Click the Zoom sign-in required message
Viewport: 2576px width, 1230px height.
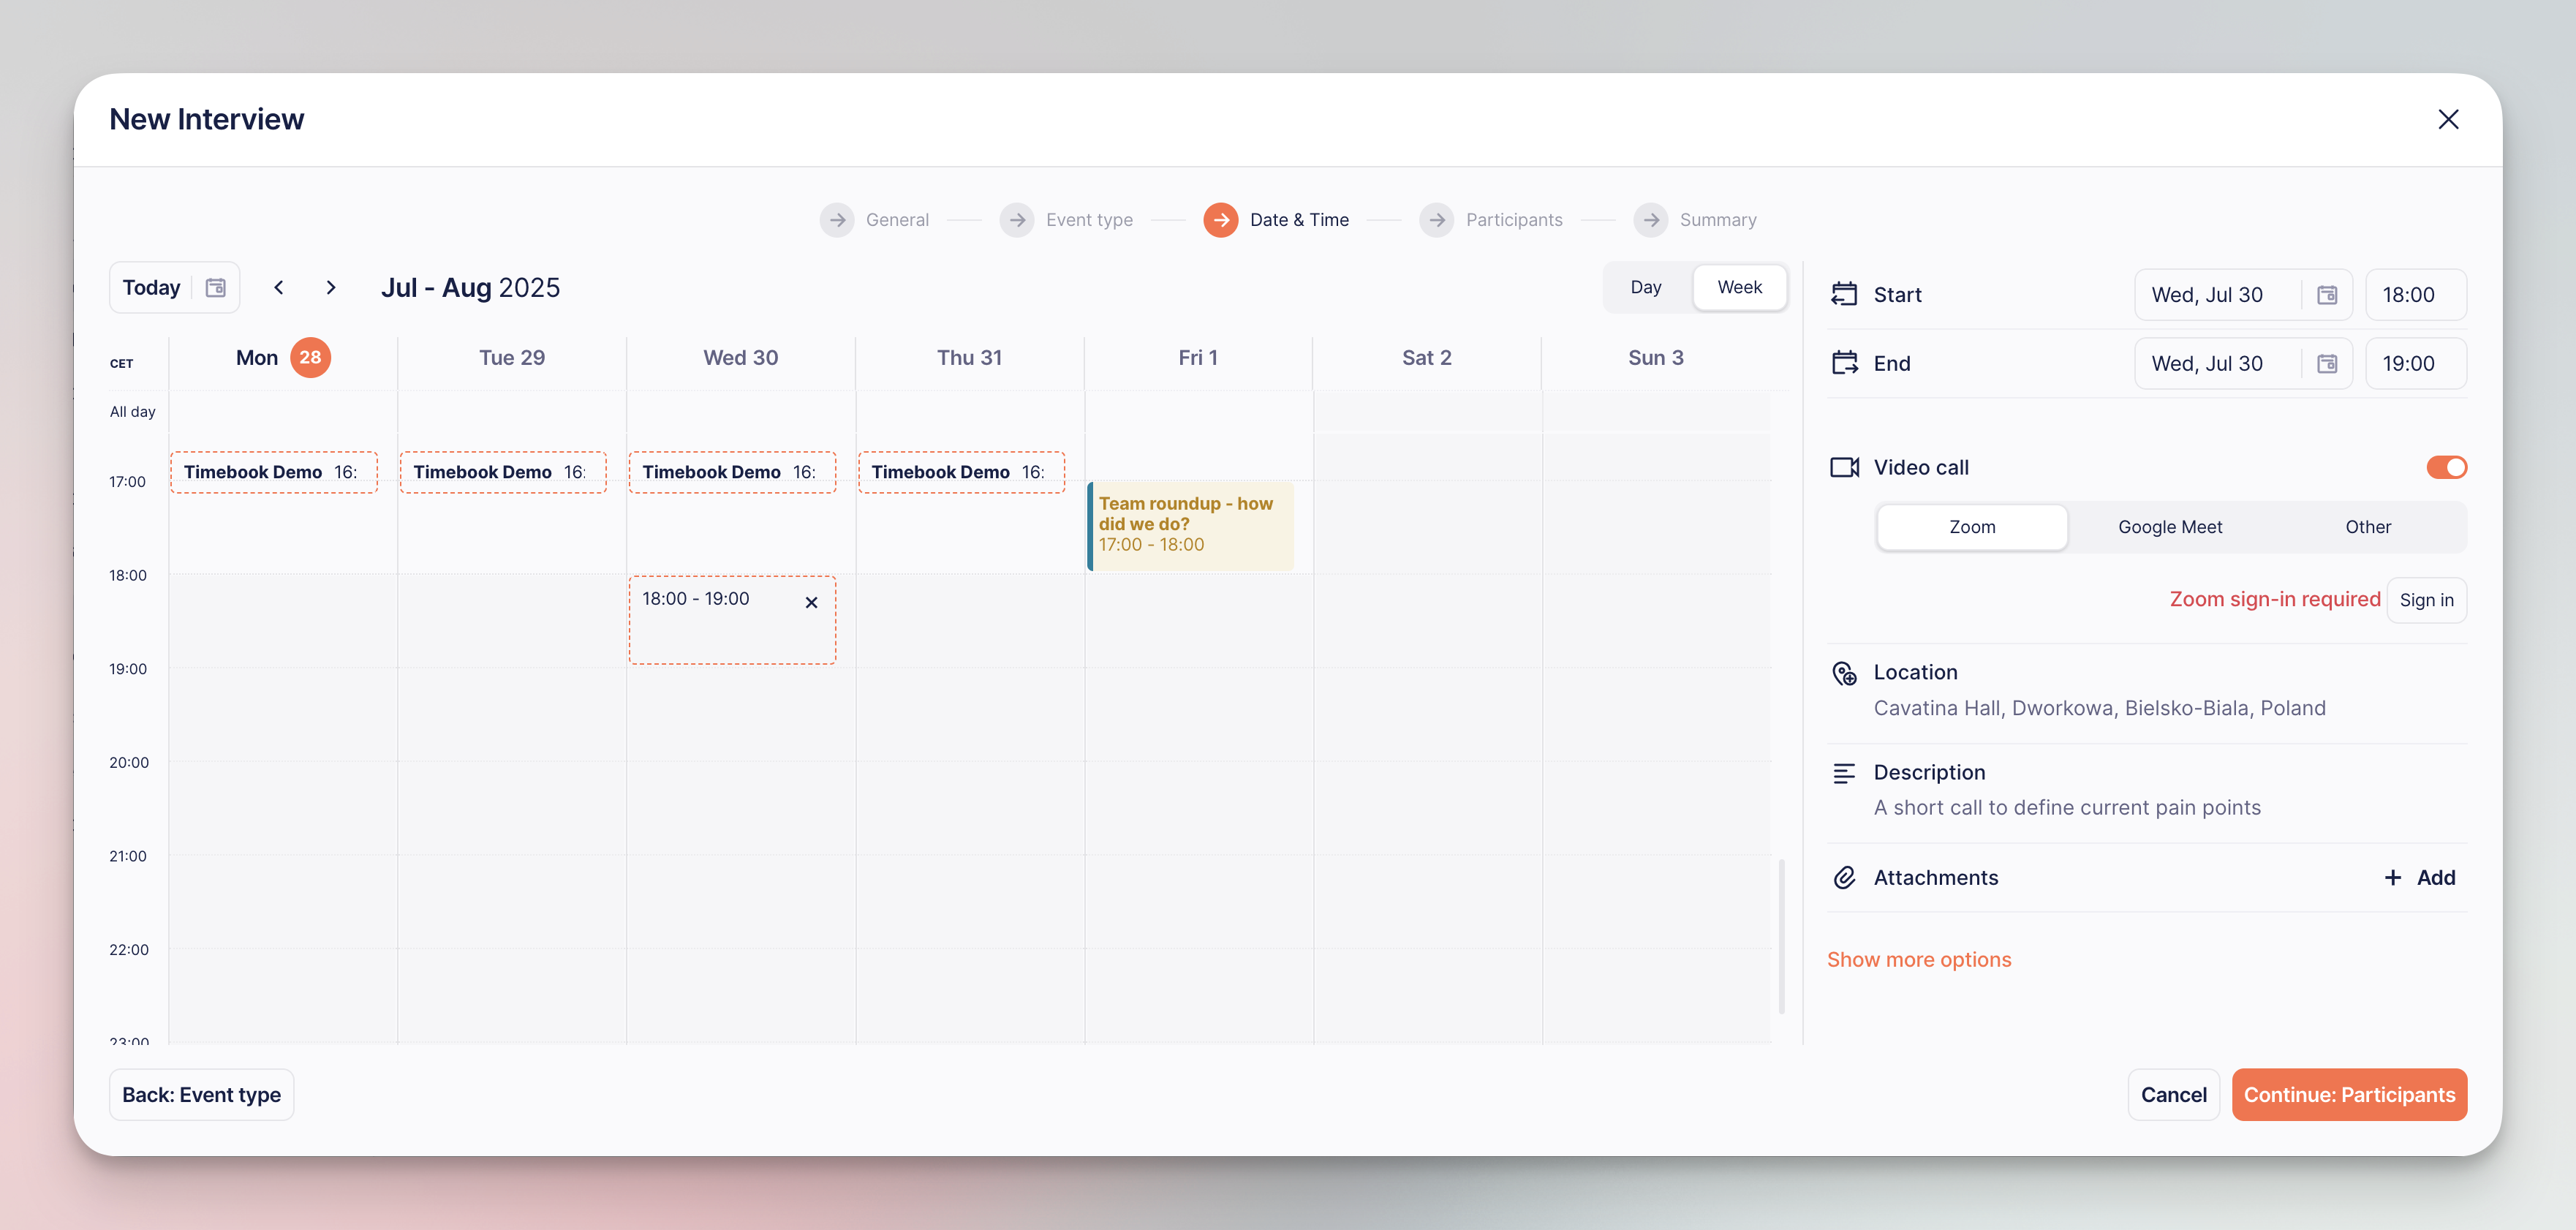click(2274, 599)
